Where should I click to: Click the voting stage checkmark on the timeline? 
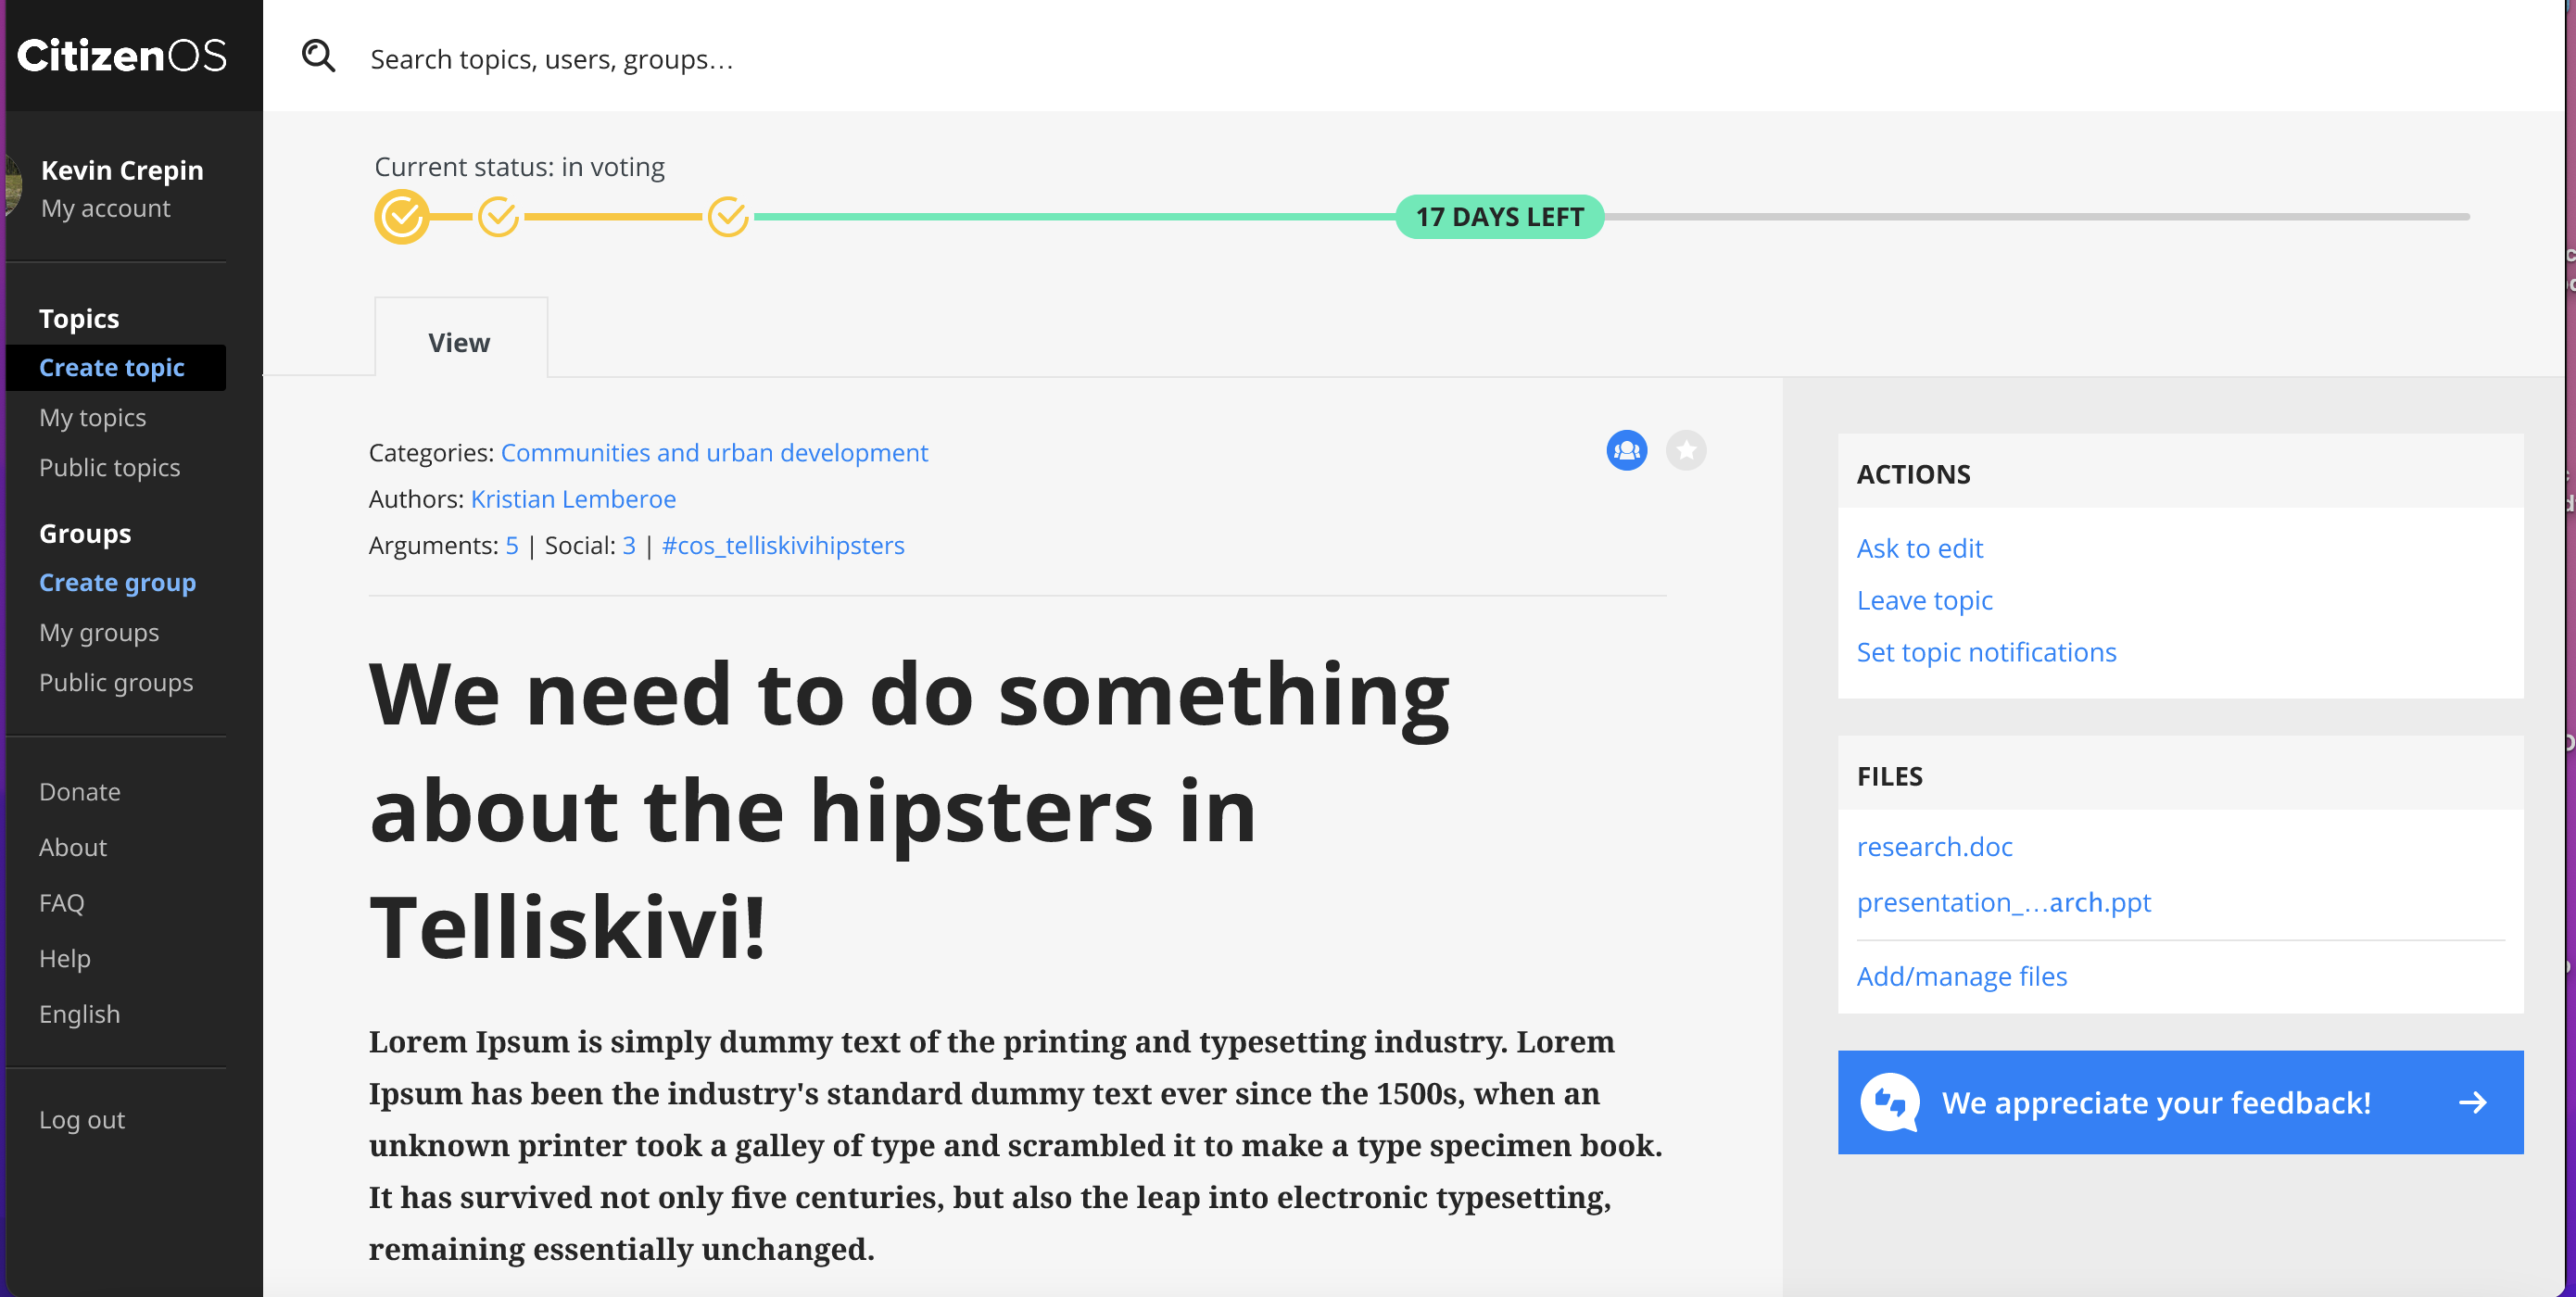(728, 216)
